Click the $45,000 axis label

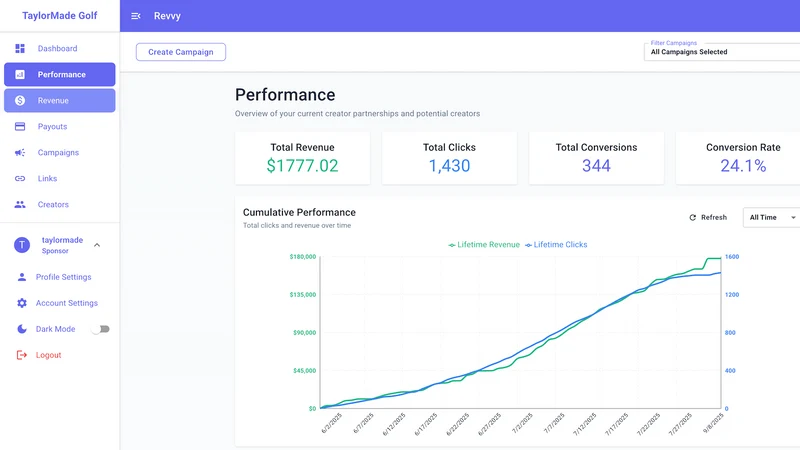305,371
